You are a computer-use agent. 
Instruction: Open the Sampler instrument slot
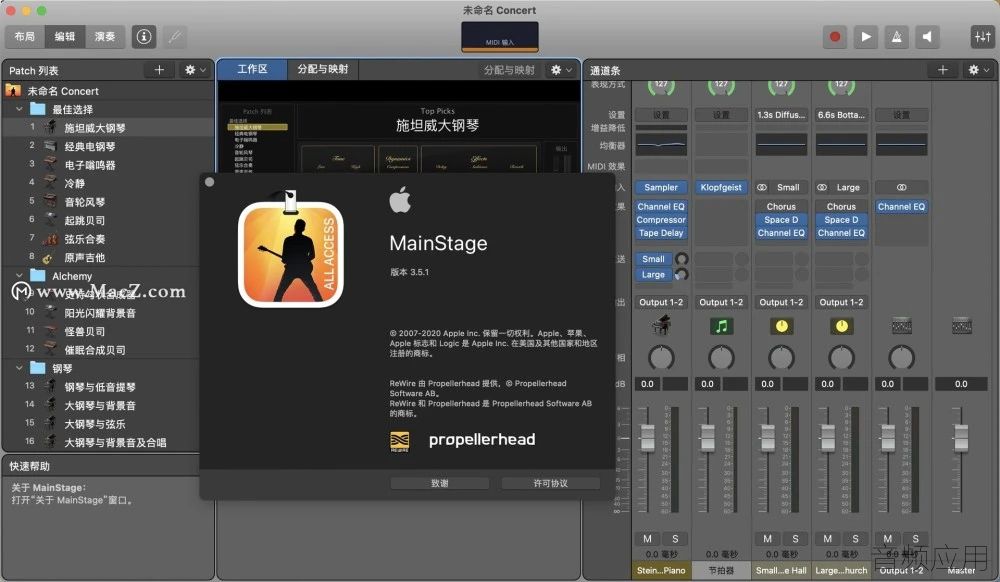click(x=661, y=187)
